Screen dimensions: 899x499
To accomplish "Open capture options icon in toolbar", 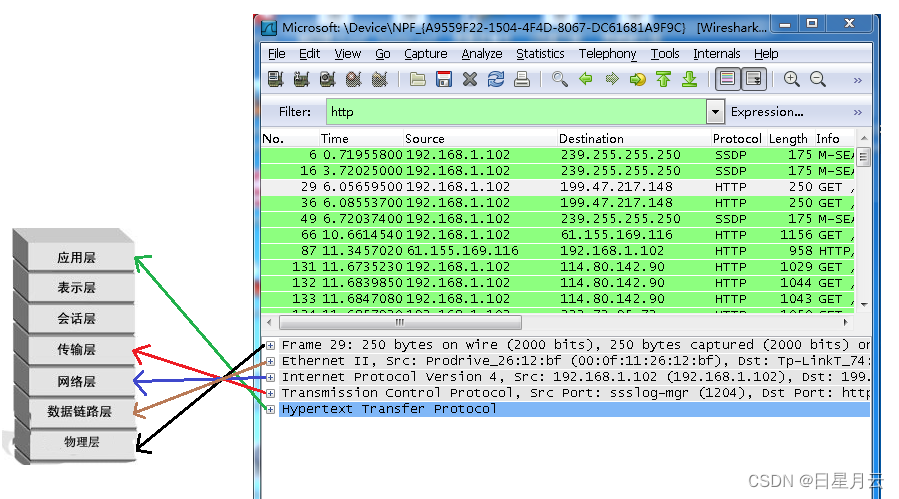I will point(302,79).
